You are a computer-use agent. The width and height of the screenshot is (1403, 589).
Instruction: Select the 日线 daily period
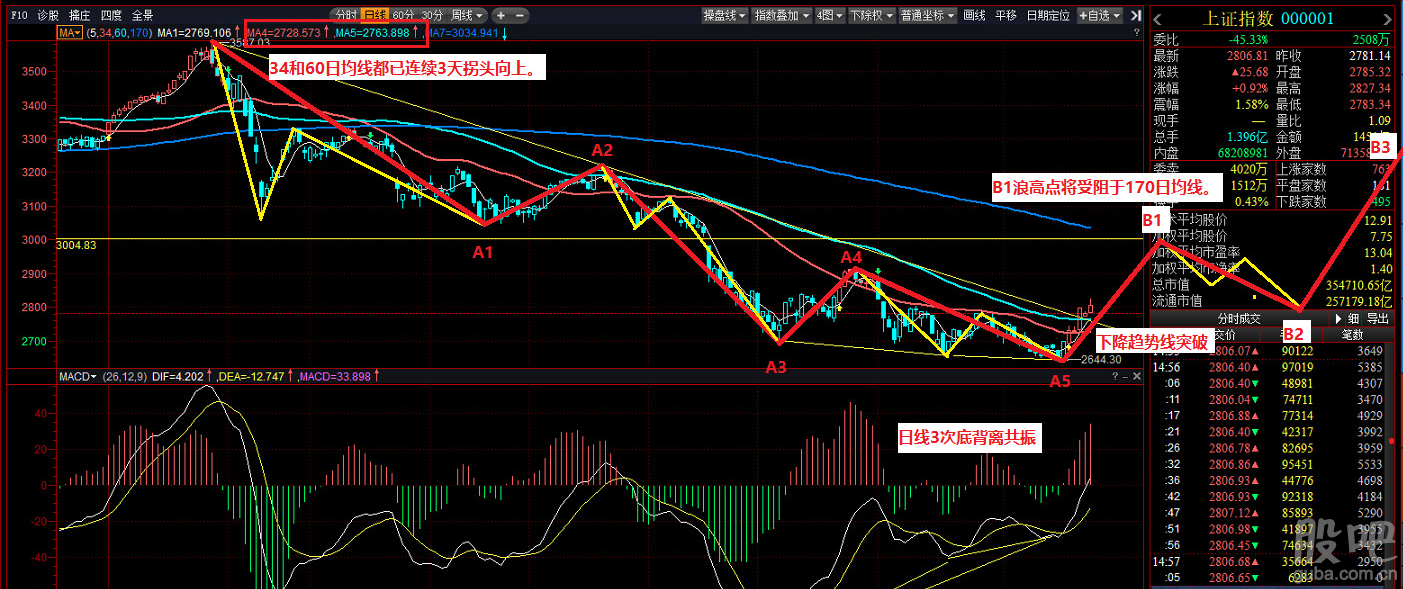pos(374,15)
